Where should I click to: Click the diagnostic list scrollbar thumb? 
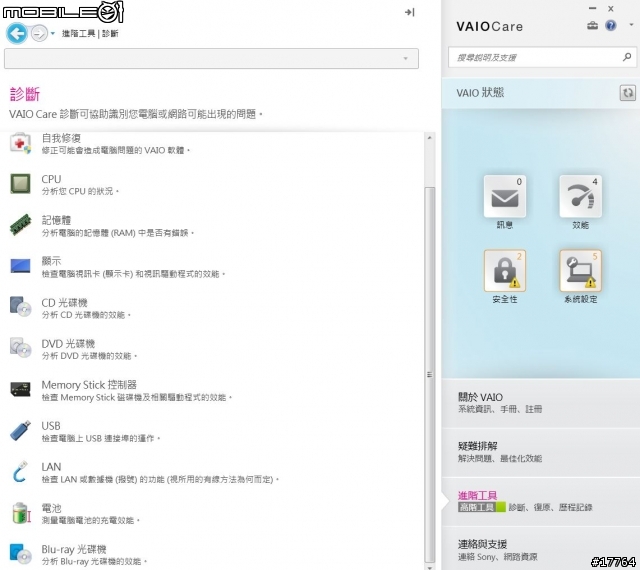coord(429,374)
